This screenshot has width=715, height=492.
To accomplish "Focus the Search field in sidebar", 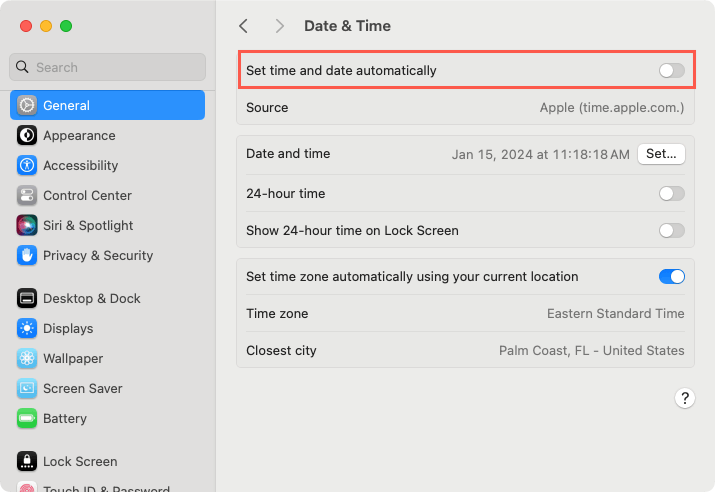I will pyautogui.click(x=108, y=67).
